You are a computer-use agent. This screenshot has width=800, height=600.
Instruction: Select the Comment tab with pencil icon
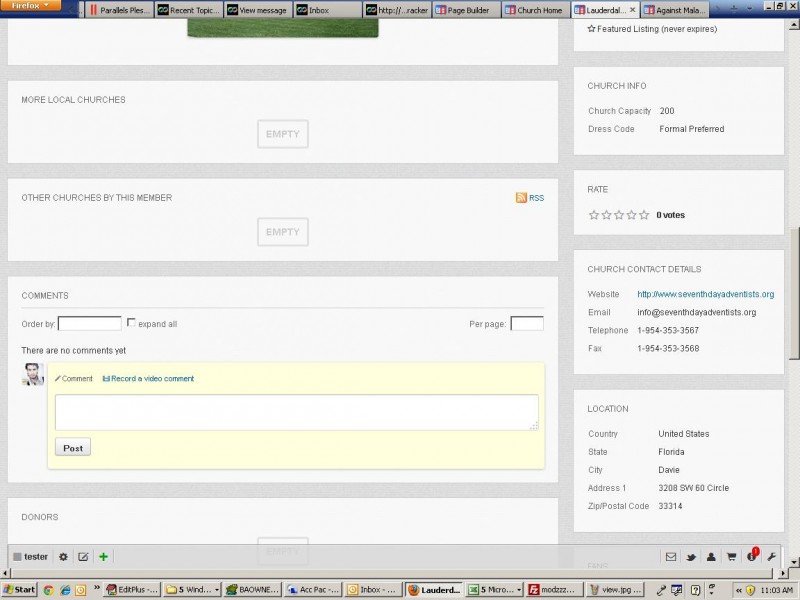[73, 379]
